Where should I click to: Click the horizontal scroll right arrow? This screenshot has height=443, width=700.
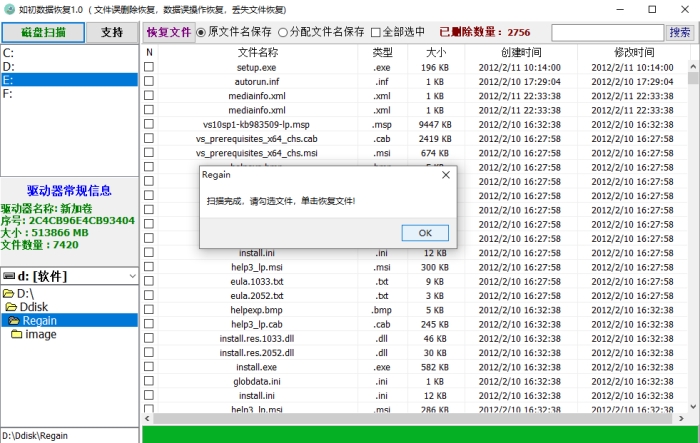click(x=681, y=418)
